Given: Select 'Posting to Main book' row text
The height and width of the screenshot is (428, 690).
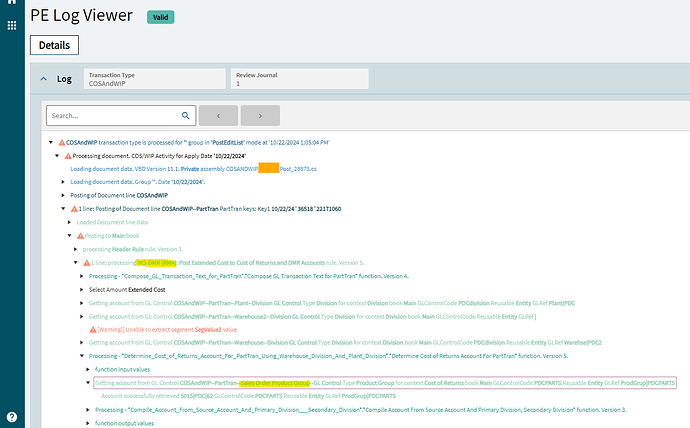Looking at the screenshot, I should pyautogui.click(x=112, y=236).
